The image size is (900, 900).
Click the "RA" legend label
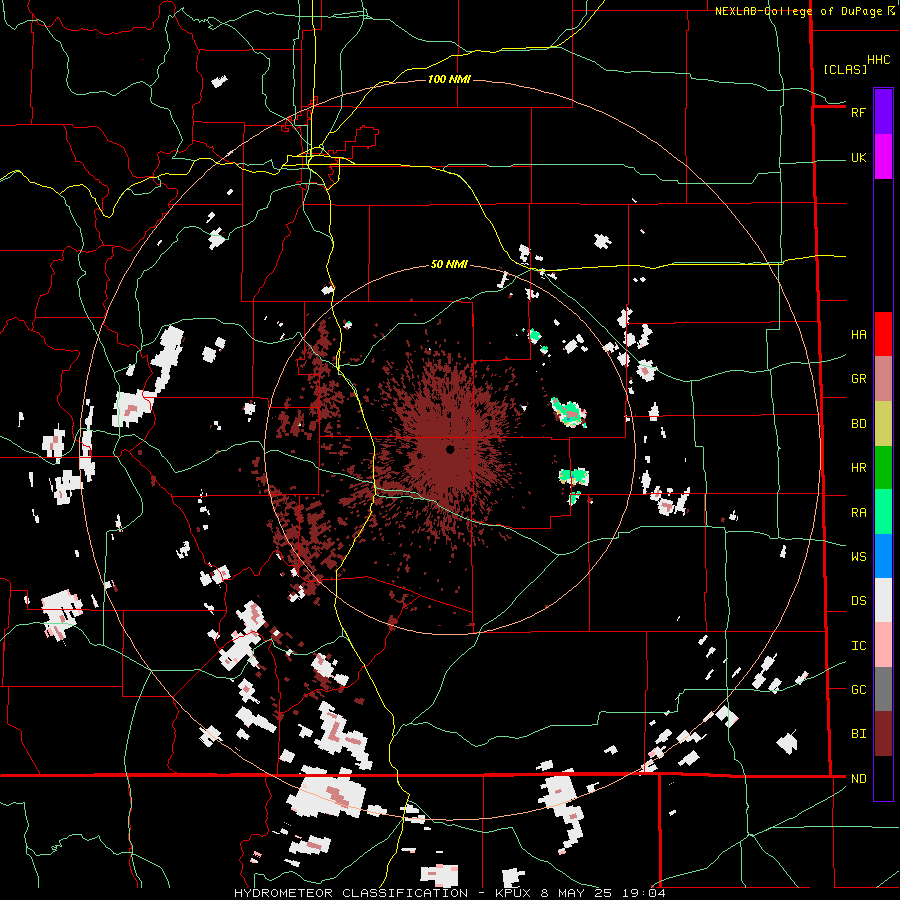858,513
